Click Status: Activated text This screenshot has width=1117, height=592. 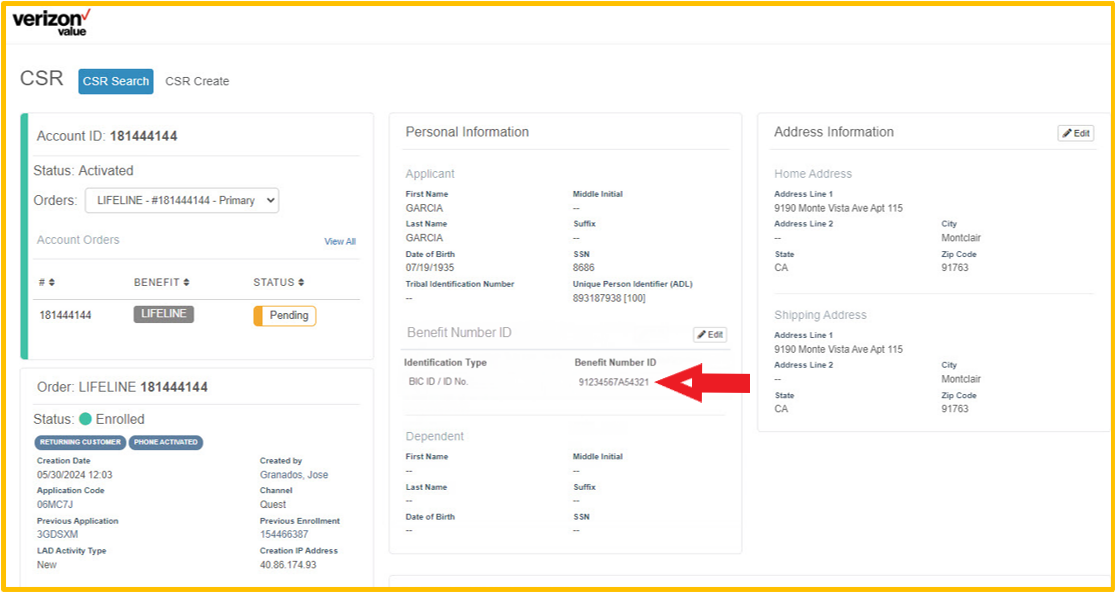[83, 170]
